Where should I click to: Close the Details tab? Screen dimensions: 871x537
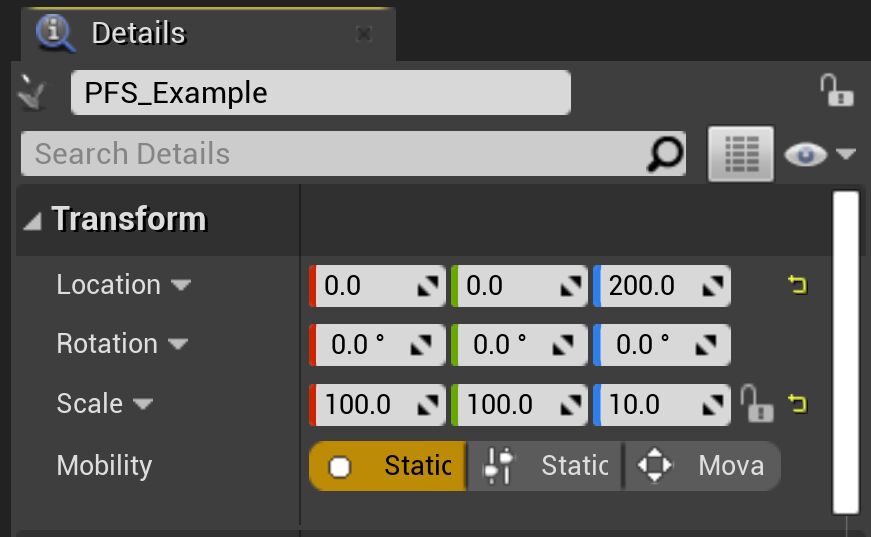click(364, 34)
